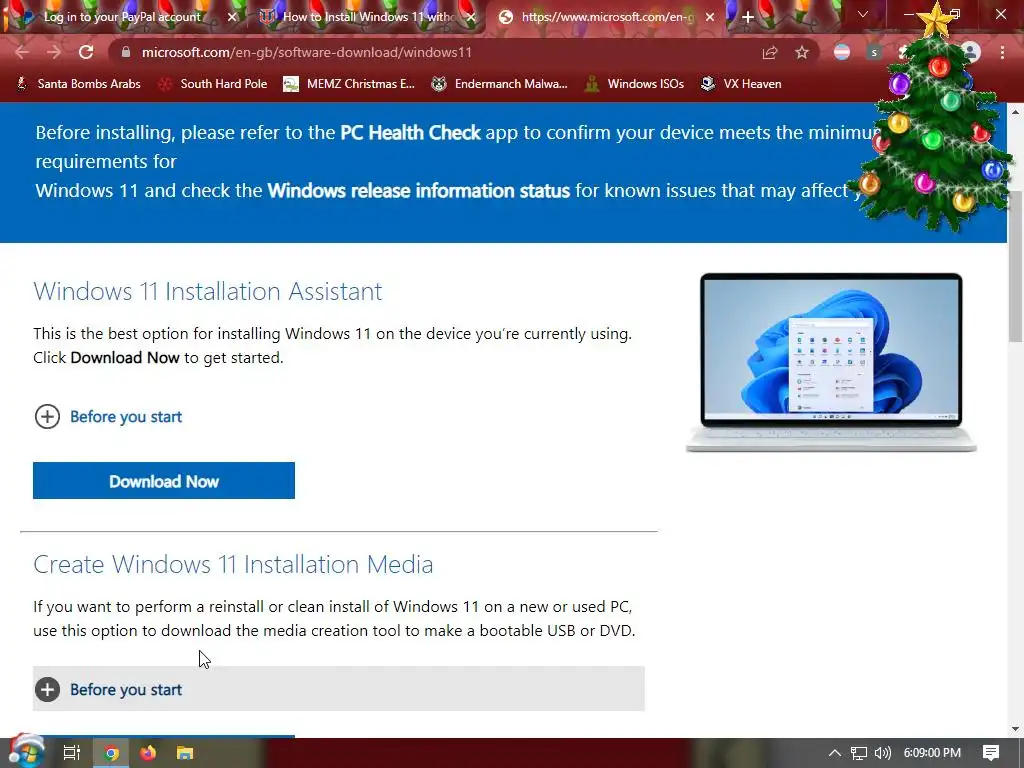Go back with the browser back arrow
The image size is (1024, 768).
pyautogui.click(x=22, y=52)
